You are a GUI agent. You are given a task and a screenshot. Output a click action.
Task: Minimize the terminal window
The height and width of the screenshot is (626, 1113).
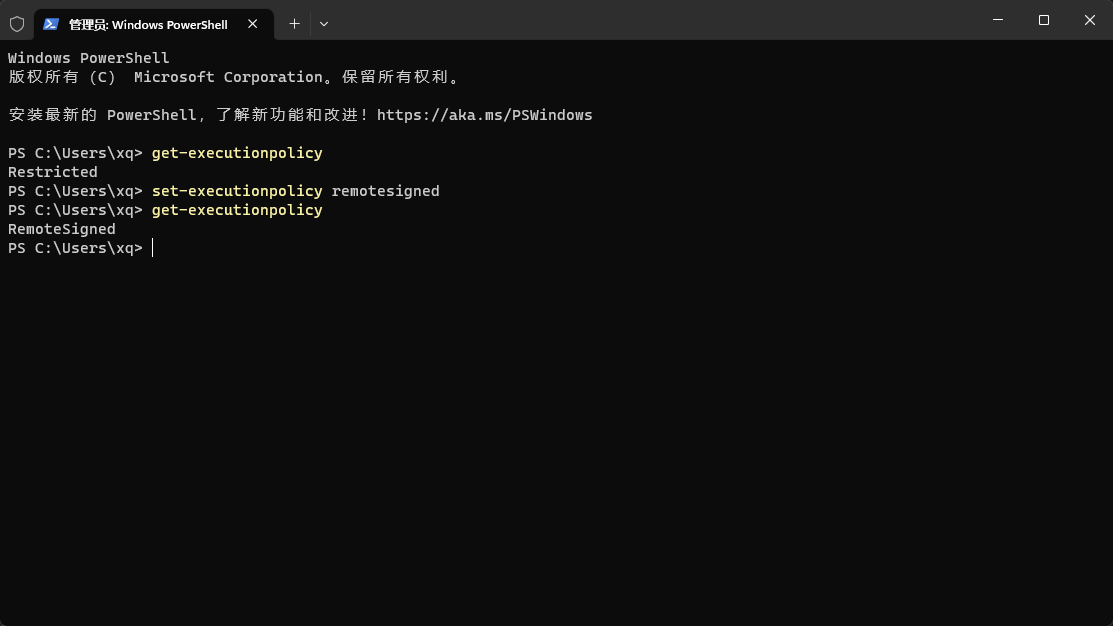(998, 20)
